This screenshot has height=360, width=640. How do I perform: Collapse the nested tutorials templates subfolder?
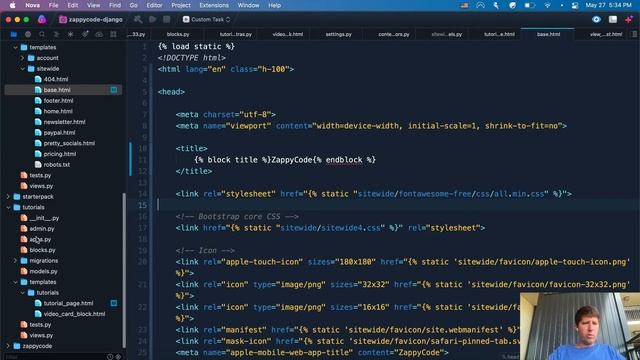22,293
